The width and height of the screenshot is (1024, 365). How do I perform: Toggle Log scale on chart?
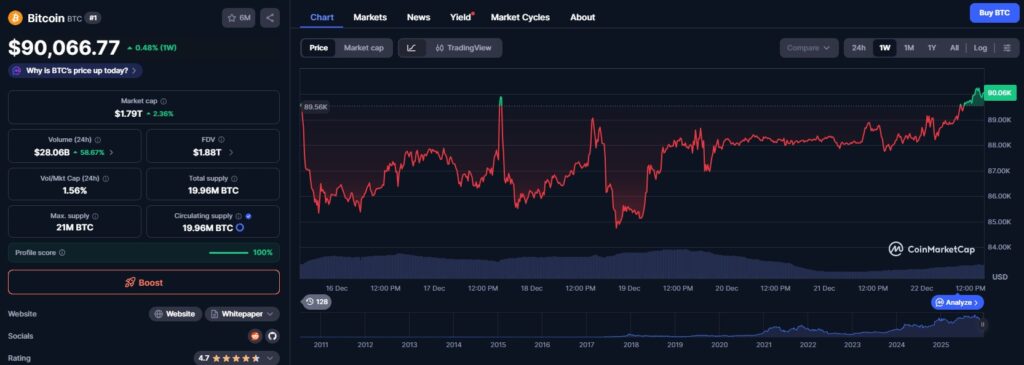pyautogui.click(x=980, y=48)
